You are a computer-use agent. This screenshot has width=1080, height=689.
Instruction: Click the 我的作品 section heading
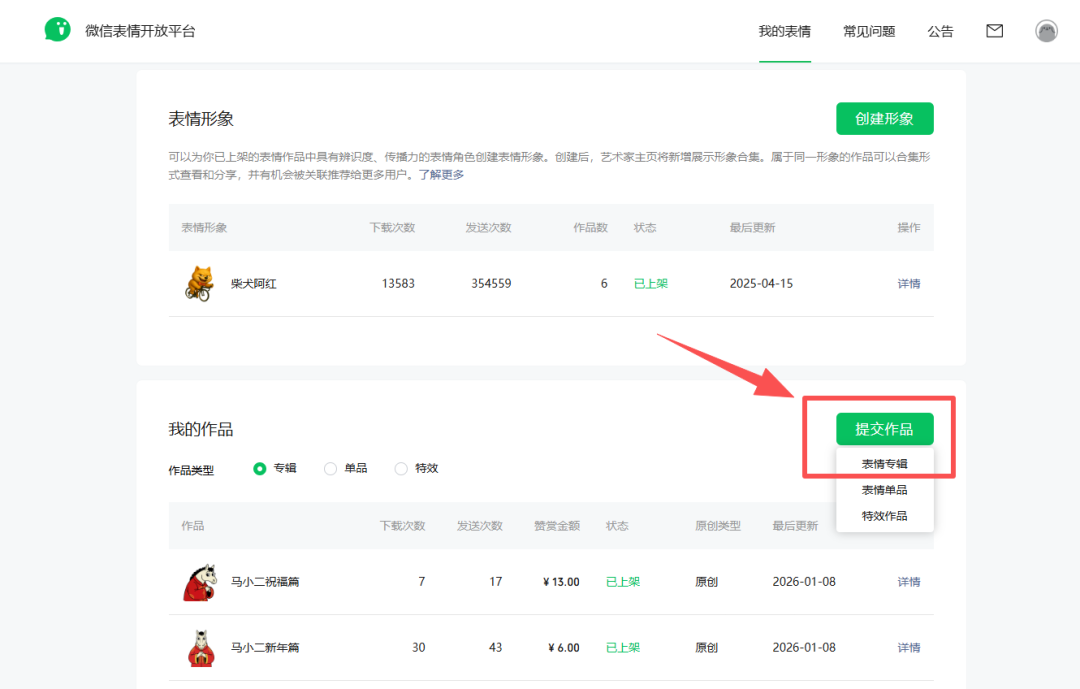click(201, 429)
